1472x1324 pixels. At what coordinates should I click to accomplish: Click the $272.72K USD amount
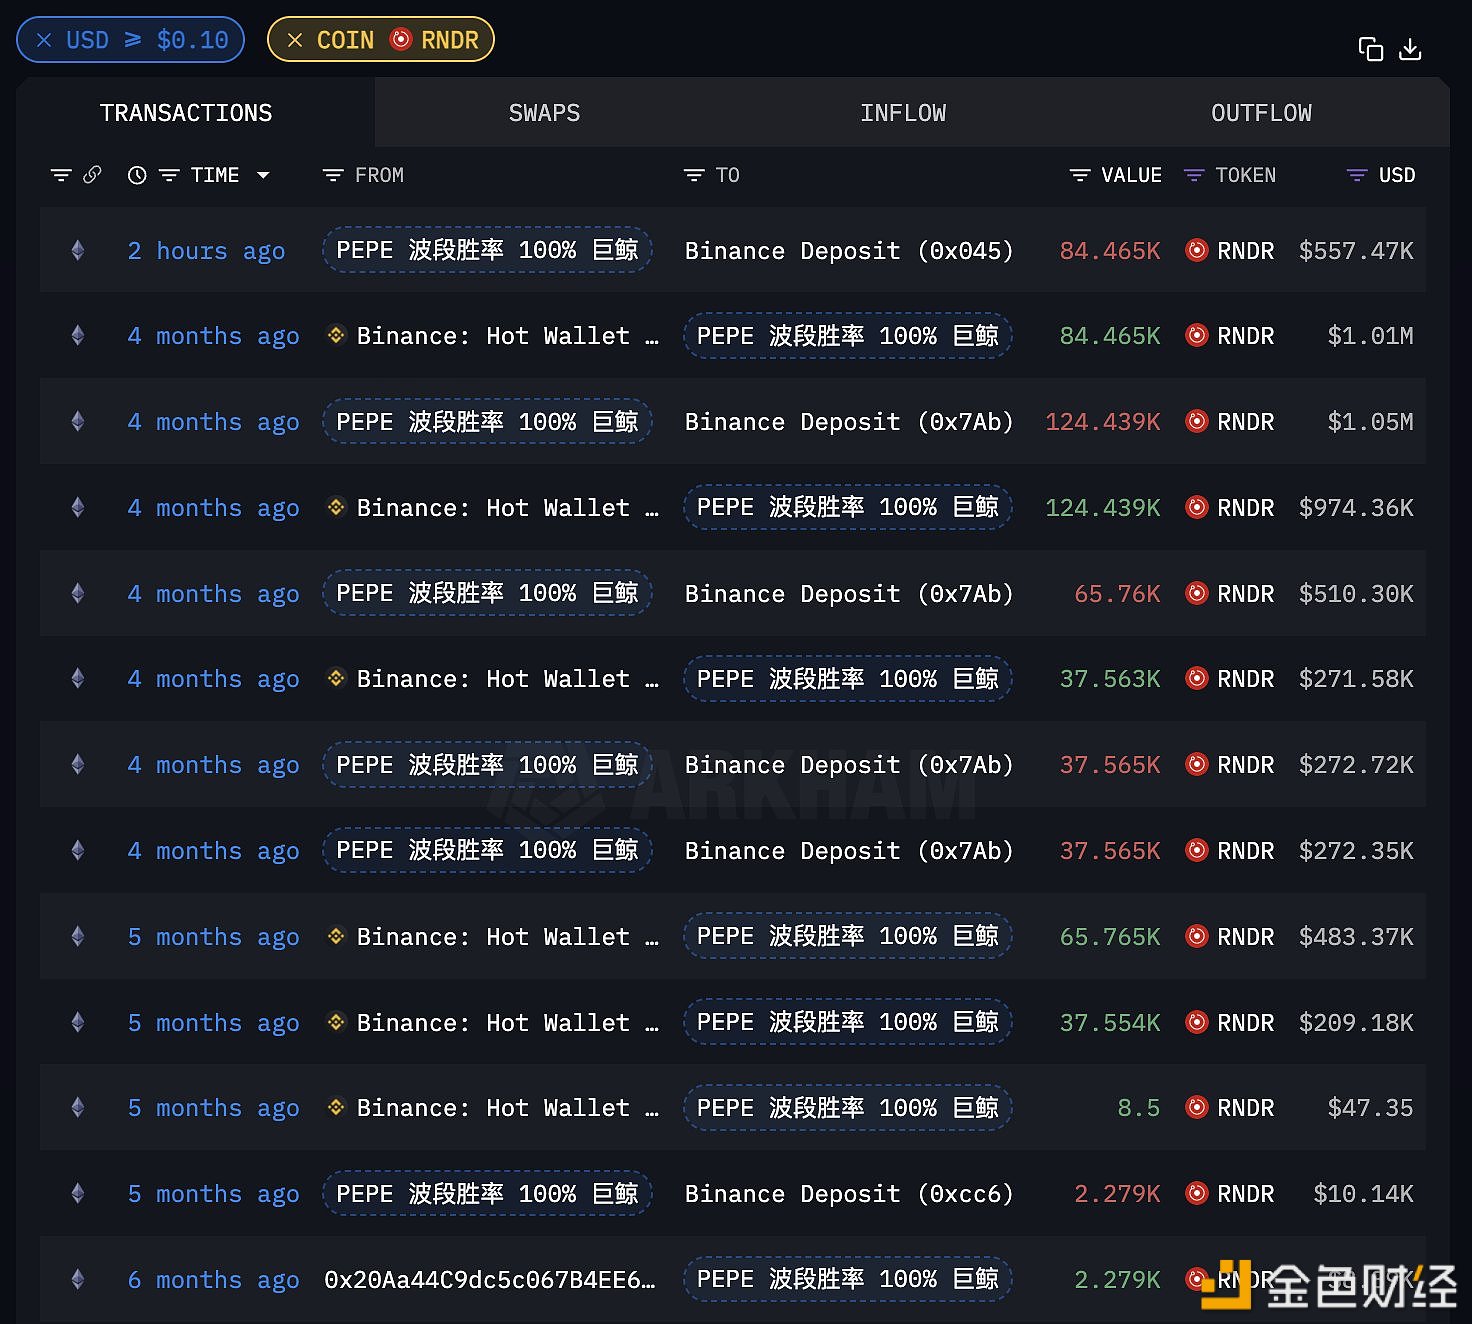[1356, 765]
